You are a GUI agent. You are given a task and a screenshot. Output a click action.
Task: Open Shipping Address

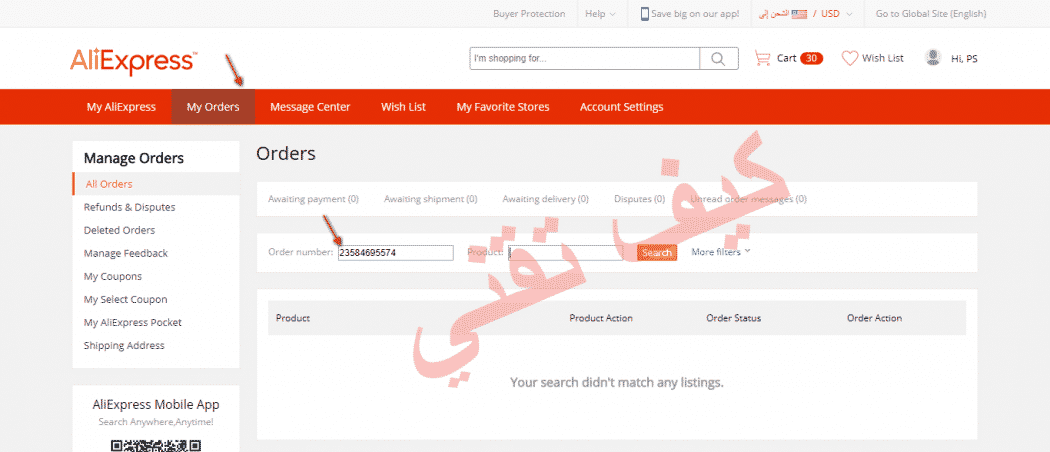(x=124, y=346)
